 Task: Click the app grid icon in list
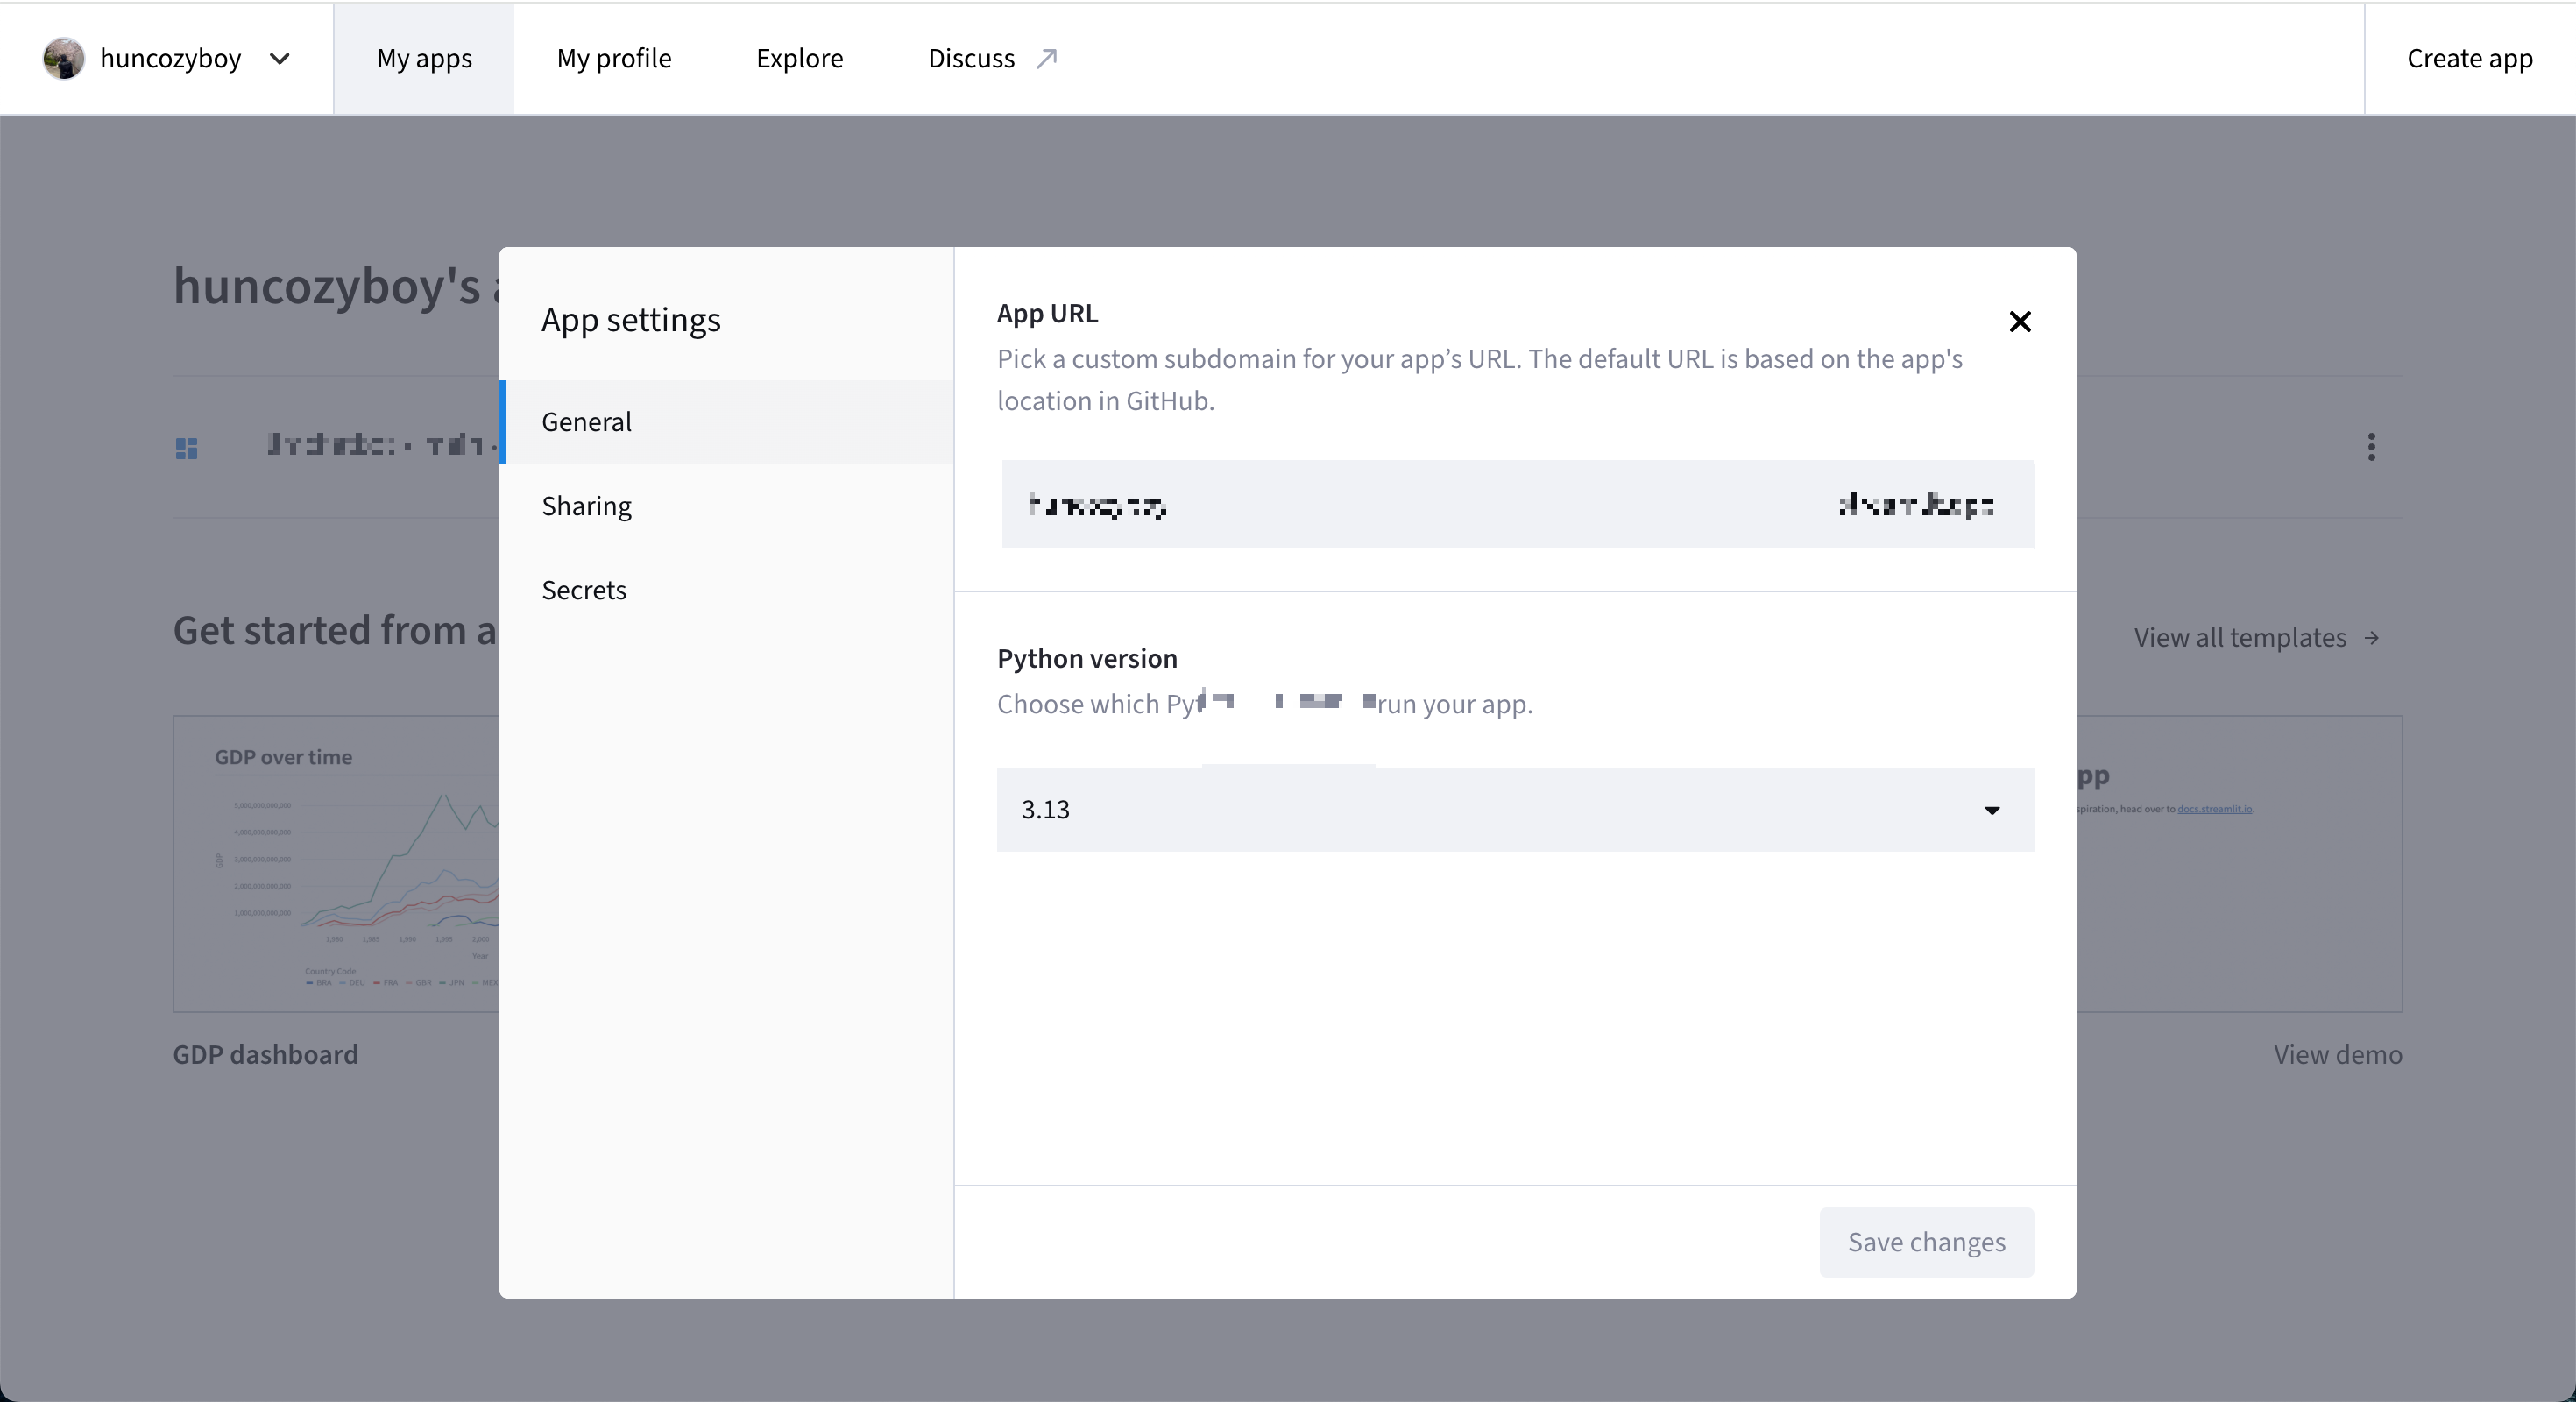point(187,448)
